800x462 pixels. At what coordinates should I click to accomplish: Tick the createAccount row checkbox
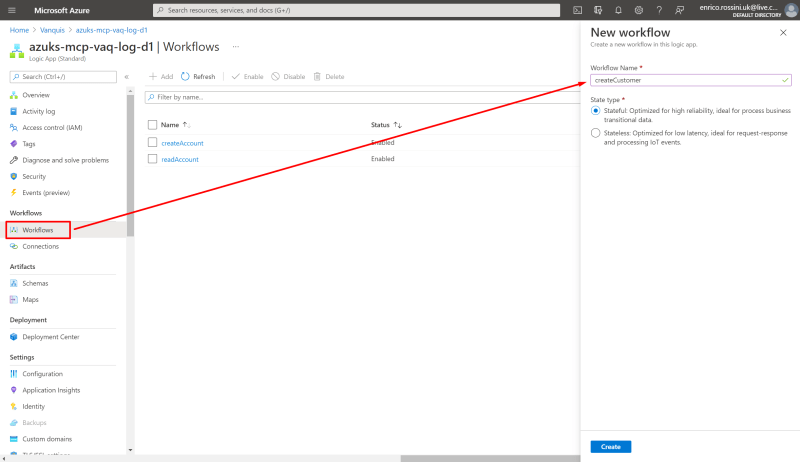(152, 142)
